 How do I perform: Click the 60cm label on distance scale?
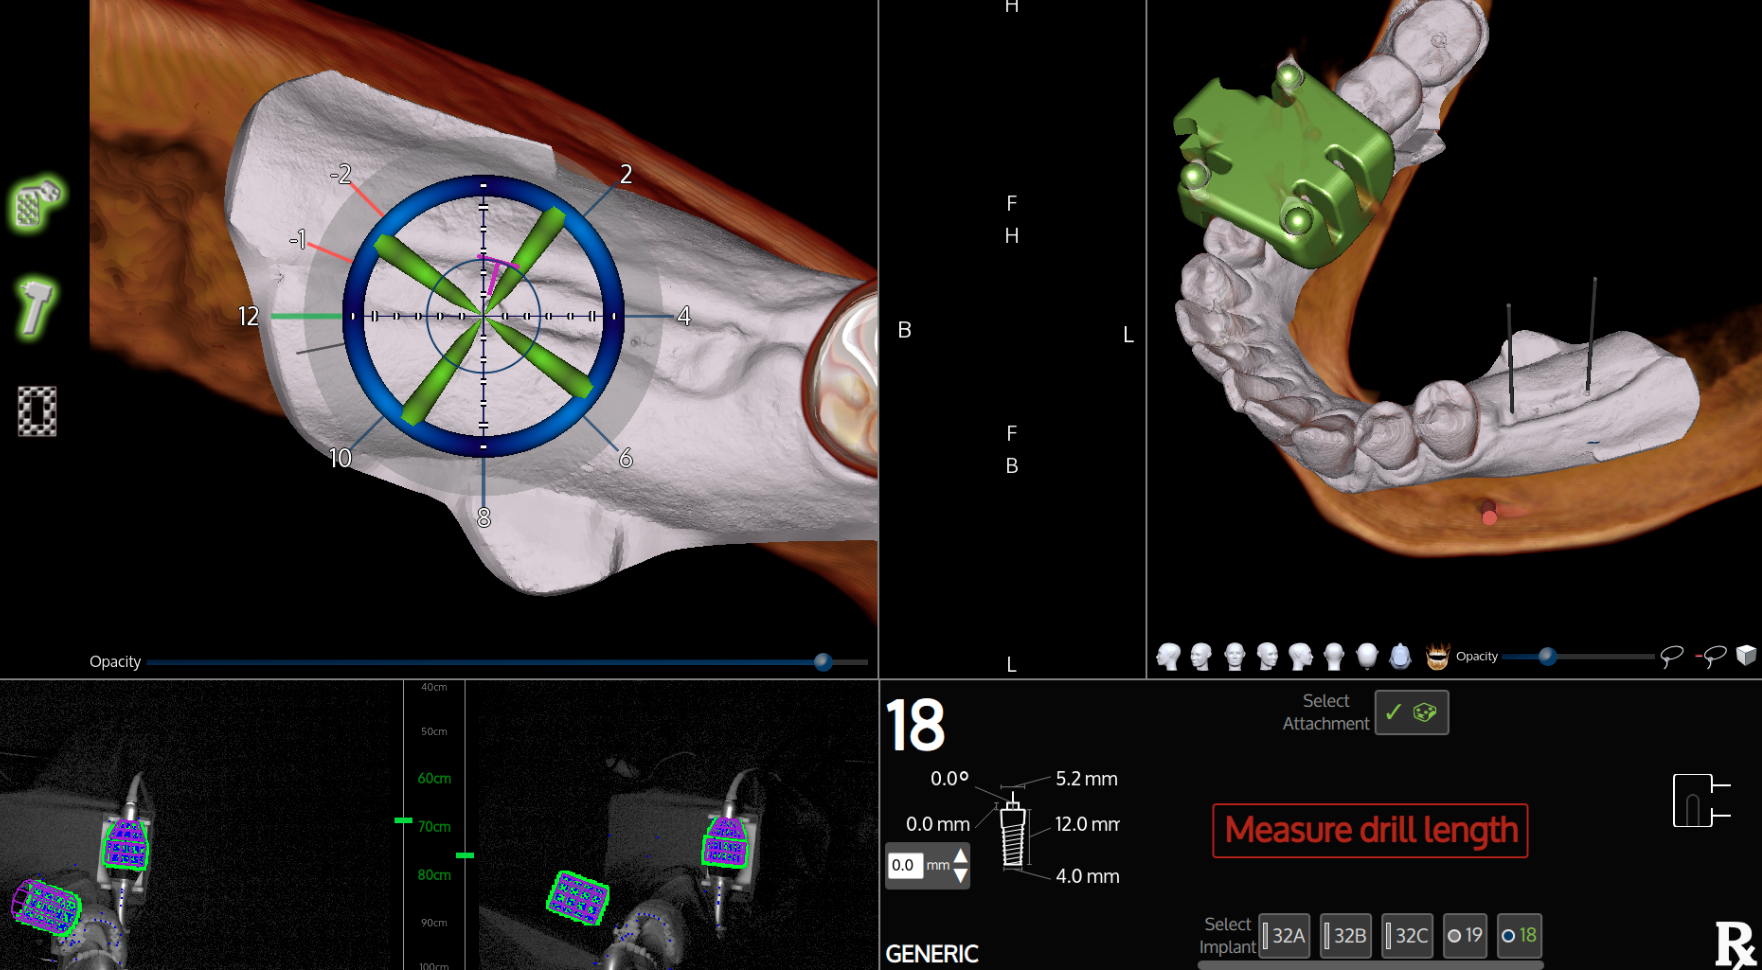click(x=434, y=778)
